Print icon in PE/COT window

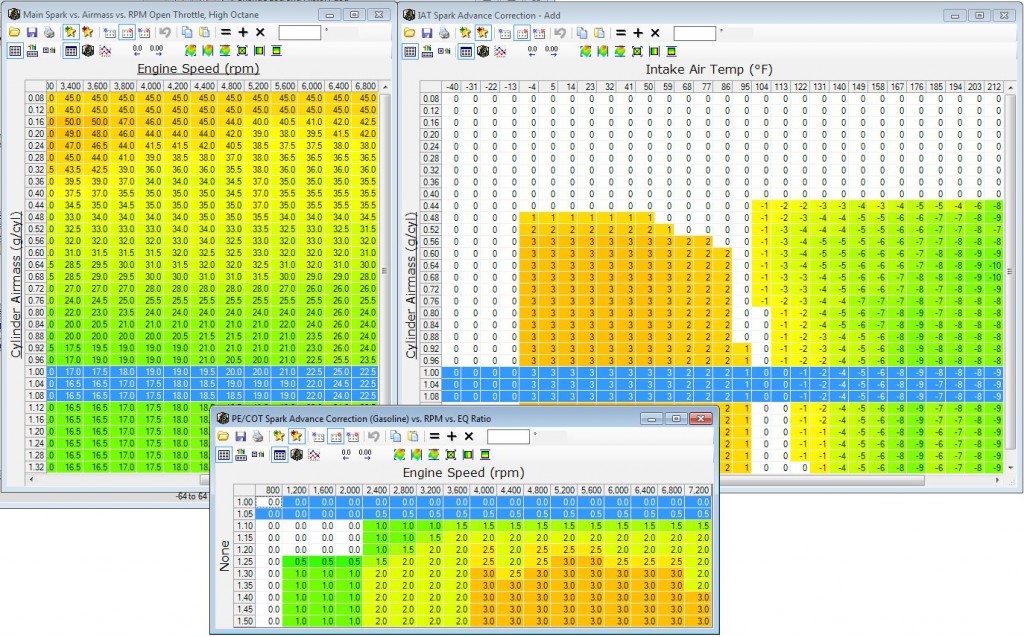coord(258,436)
